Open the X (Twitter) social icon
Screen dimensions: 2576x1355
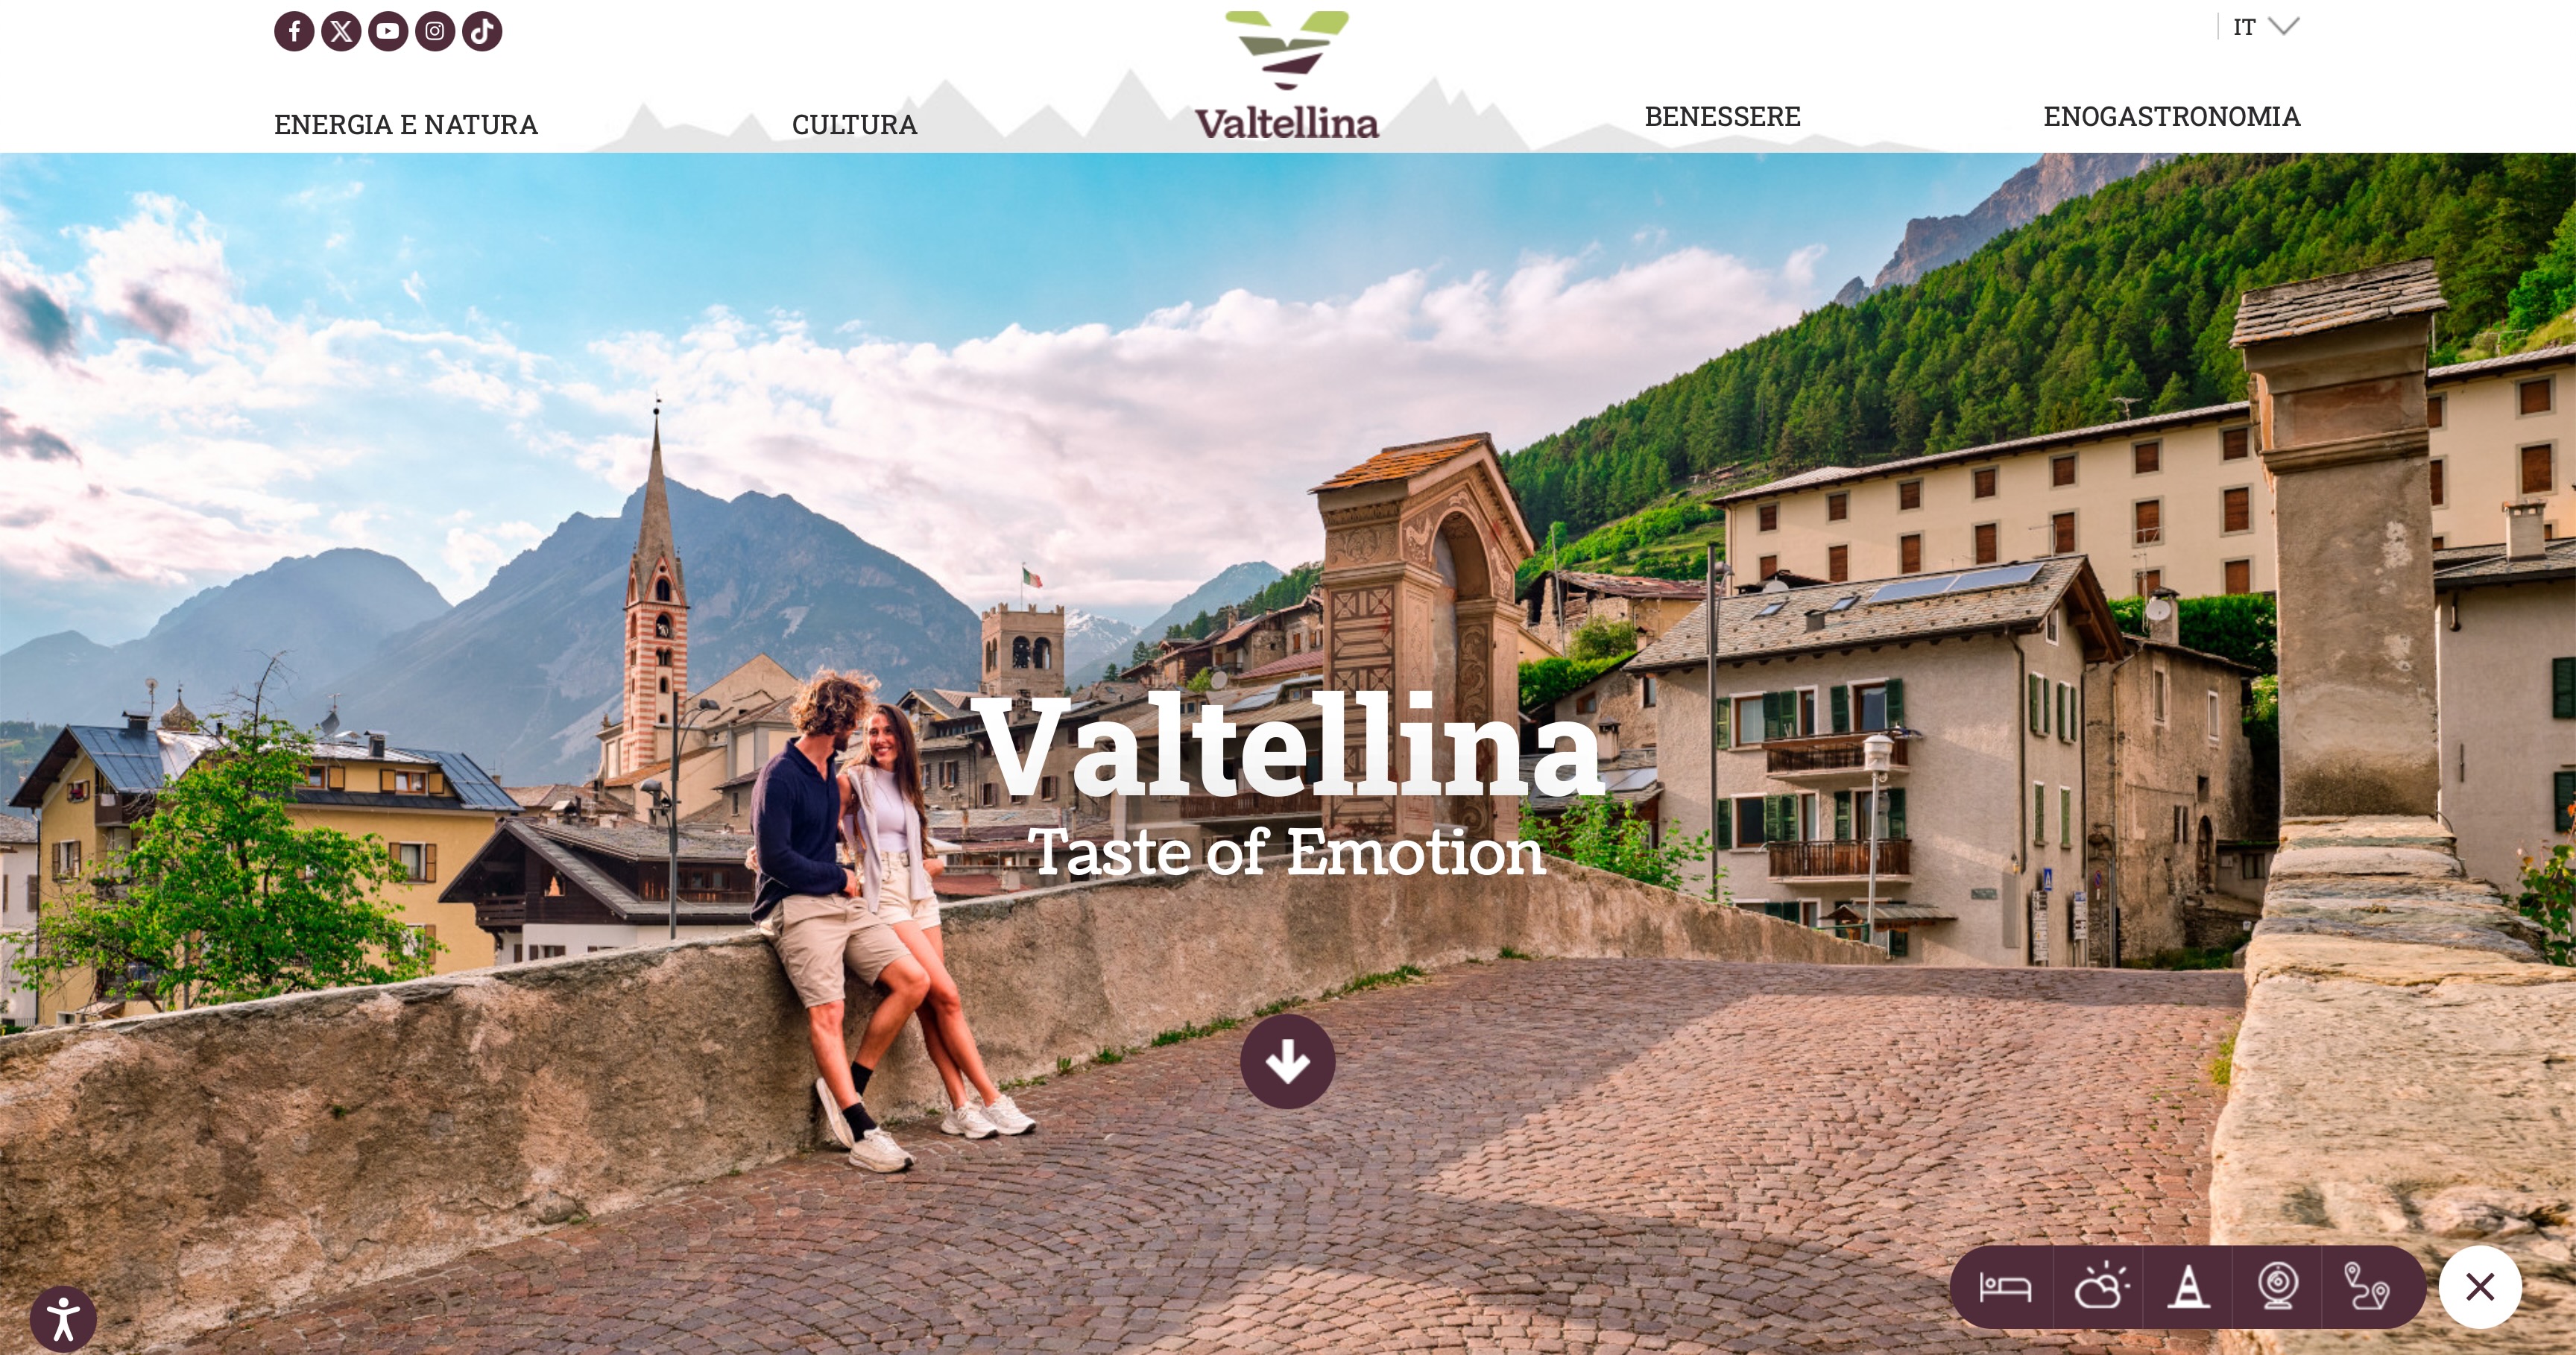[341, 31]
